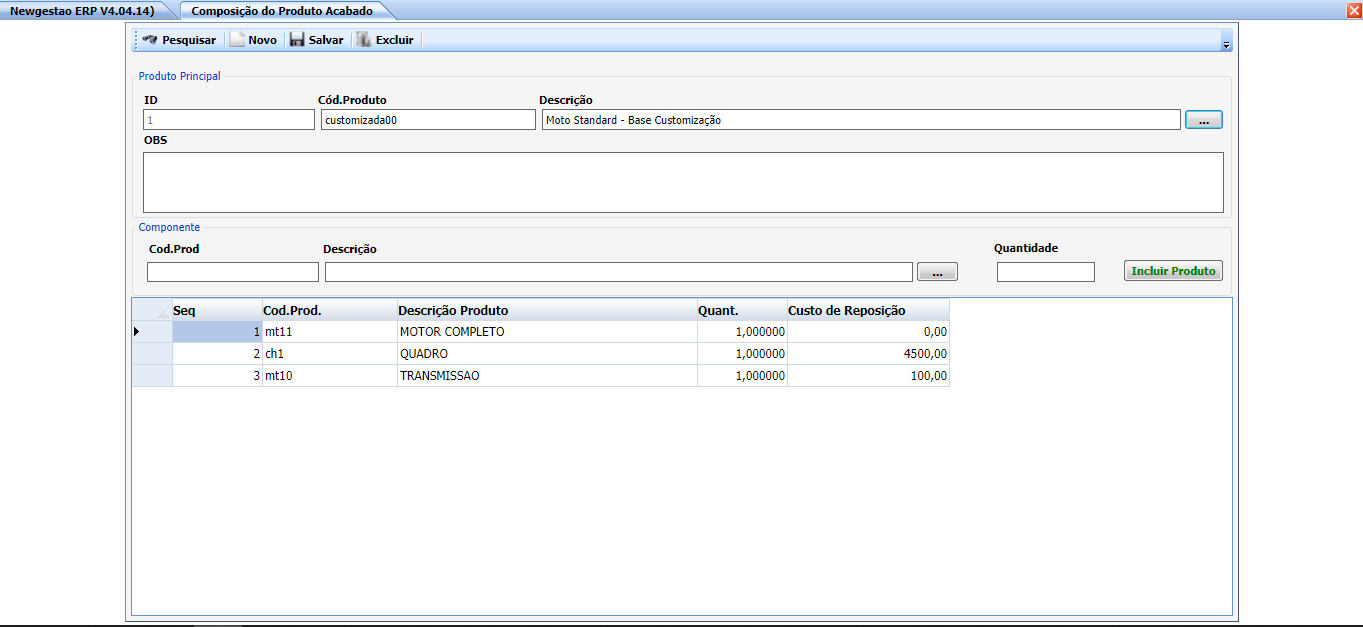Sort by the Cod.Prod. column header
This screenshot has width=1363, height=627.
click(330, 310)
